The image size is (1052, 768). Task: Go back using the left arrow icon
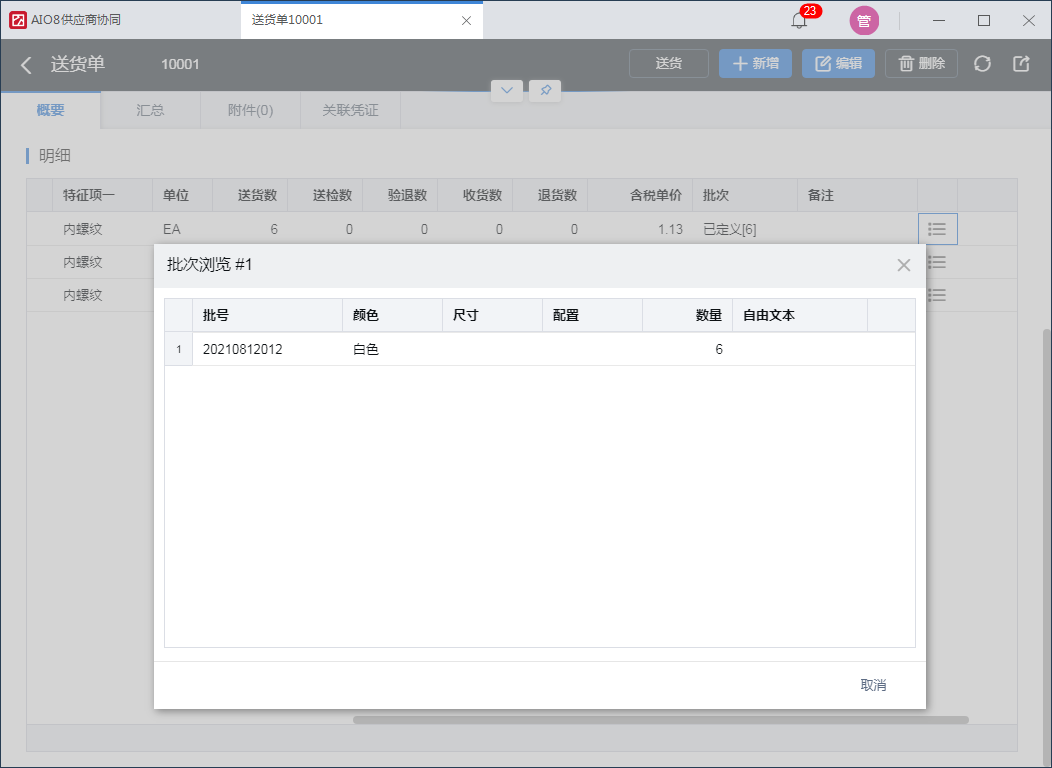pos(26,65)
